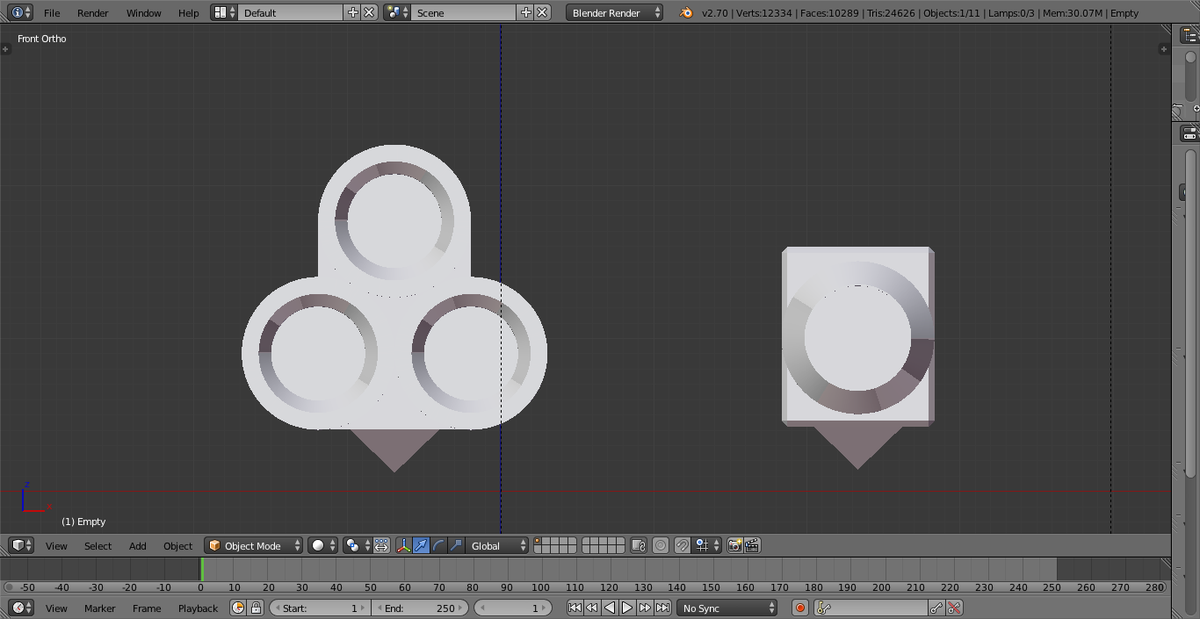Open the Help menu
The height and width of the screenshot is (619, 1200).
(188, 13)
